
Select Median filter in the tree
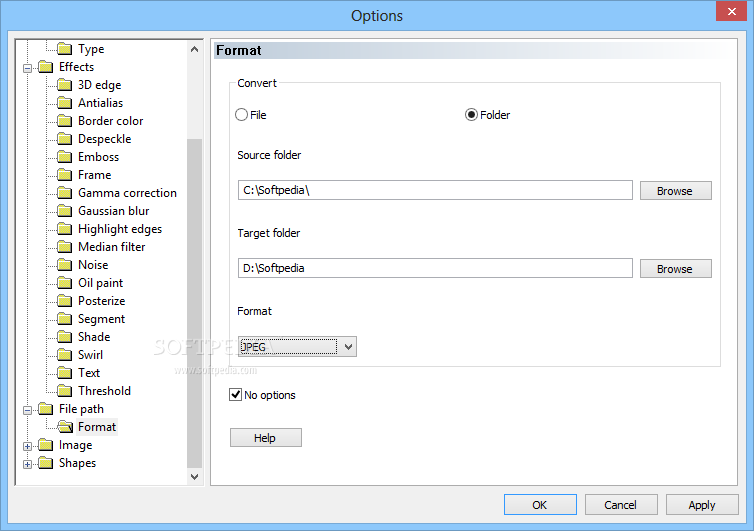[112, 247]
